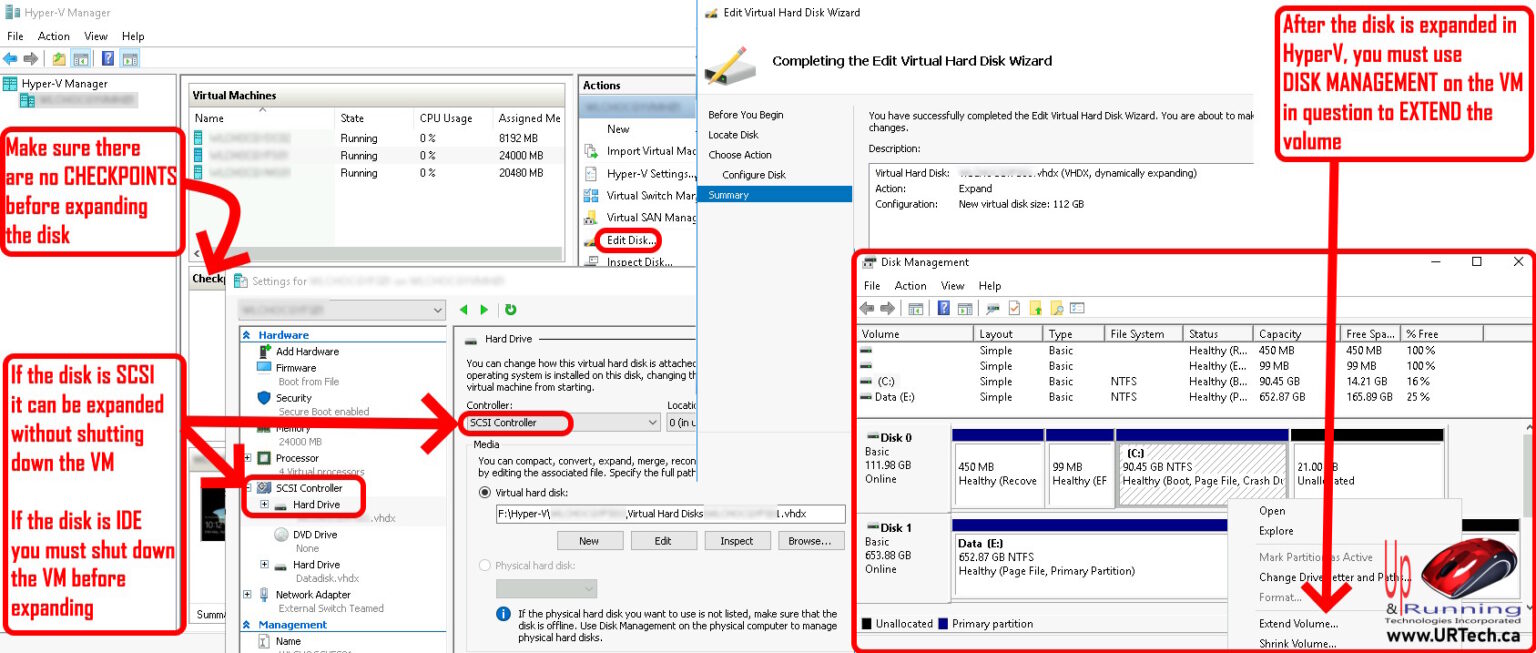Open Hyper-V Settings from Actions pane
The width and height of the screenshot is (1536, 653).
click(x=645, y=174)
